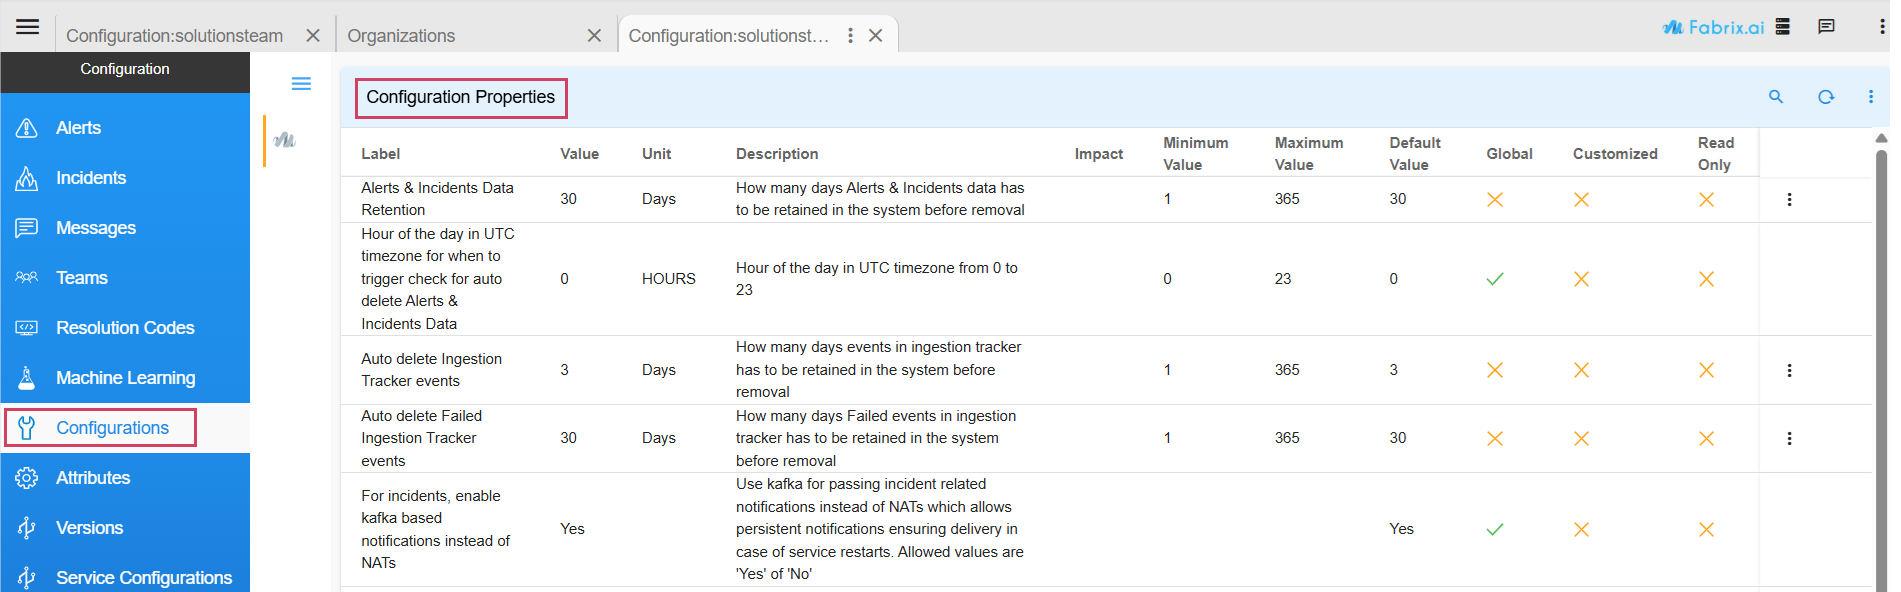
Task: Open row actions for Auto delete Failed Ingestion Tracker
Action: tap(1789, 438)
